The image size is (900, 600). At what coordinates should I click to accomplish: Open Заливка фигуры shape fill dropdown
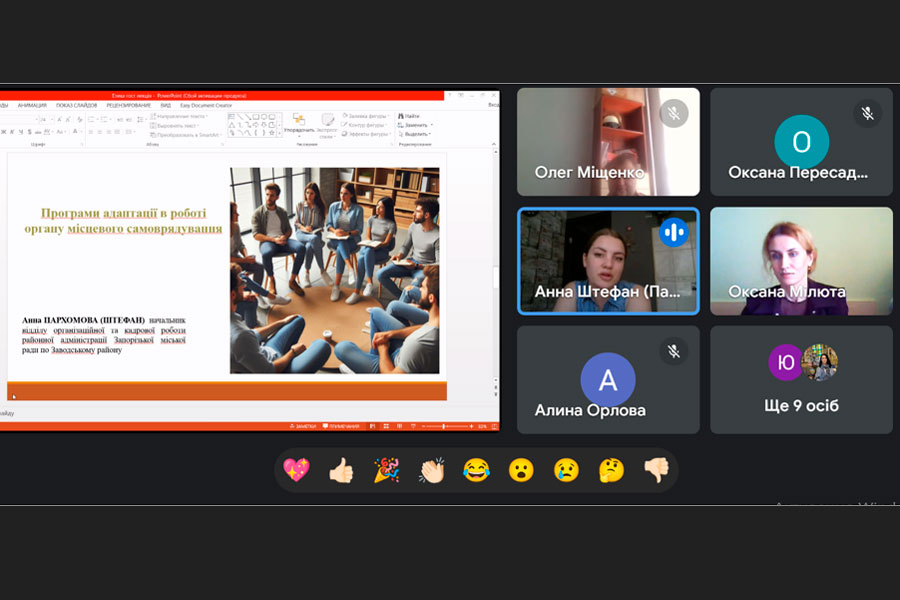pyautogui.click(x=366, y=116)
